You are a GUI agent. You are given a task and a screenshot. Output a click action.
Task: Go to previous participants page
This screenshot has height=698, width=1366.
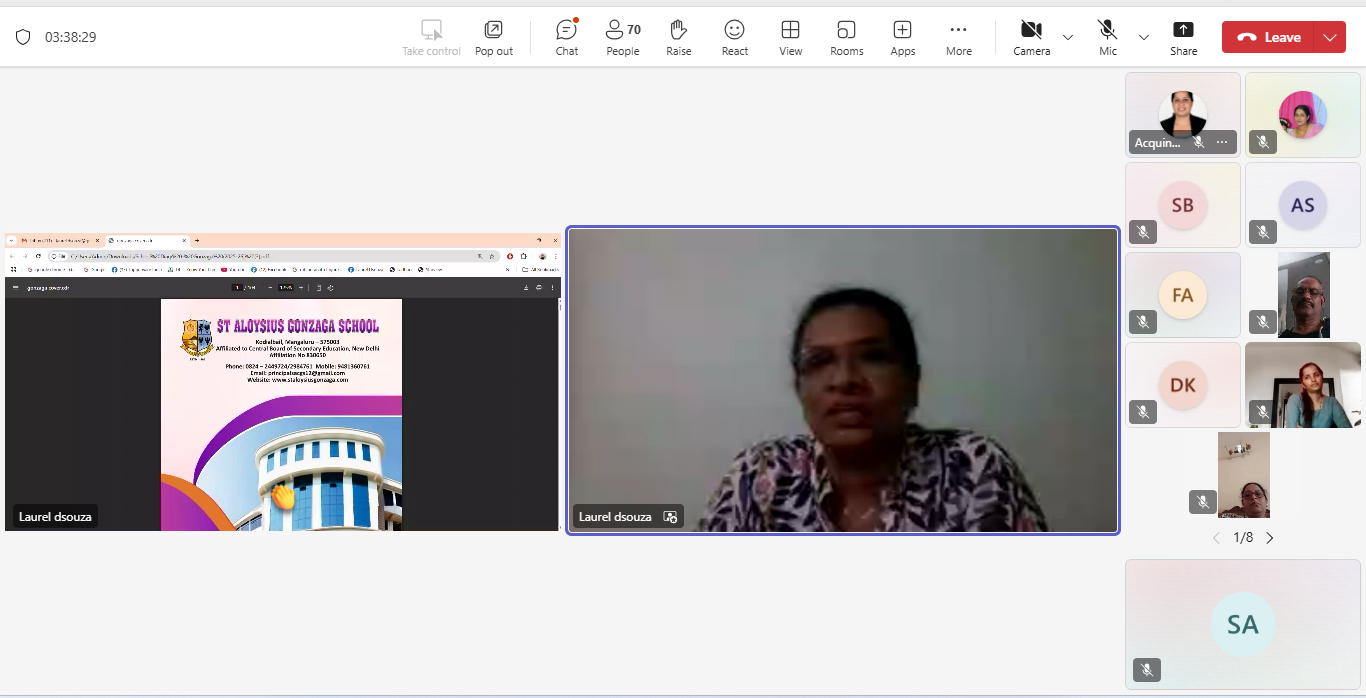coord(1216,538)
